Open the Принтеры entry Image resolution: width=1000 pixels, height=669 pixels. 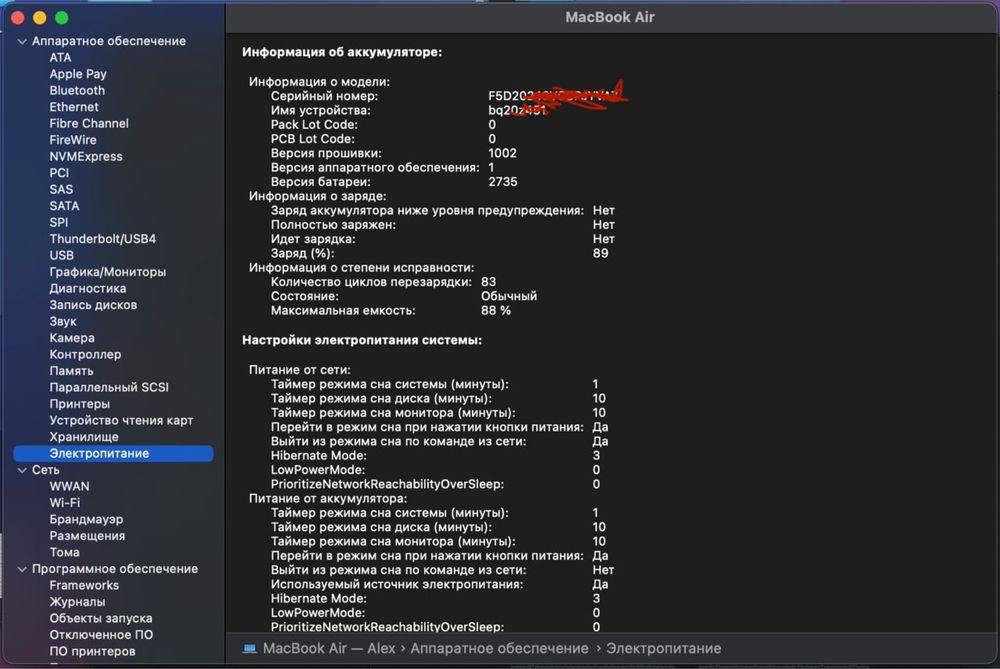pos(80,404)
